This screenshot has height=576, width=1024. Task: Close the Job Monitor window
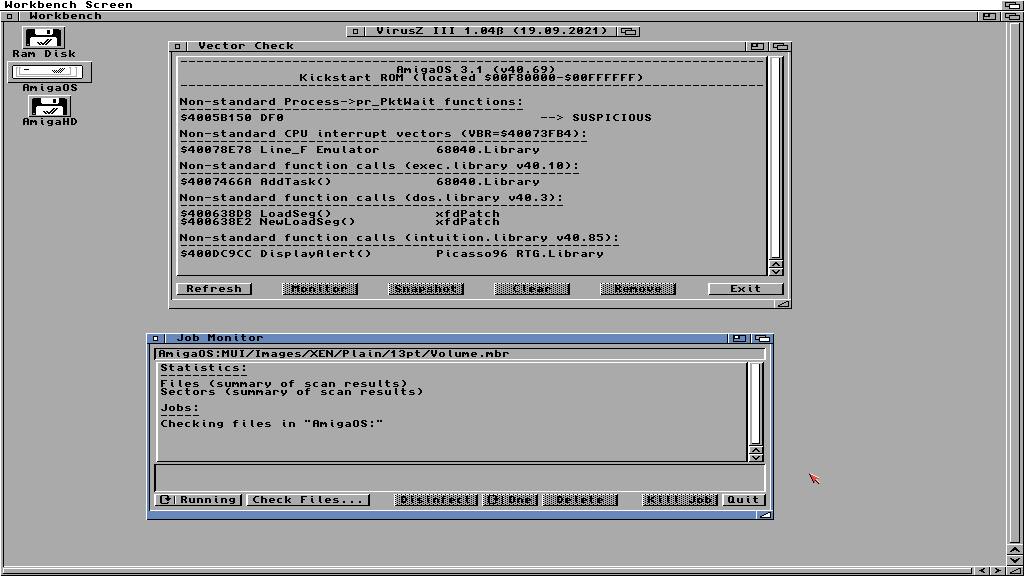click(x=155, y=338)
